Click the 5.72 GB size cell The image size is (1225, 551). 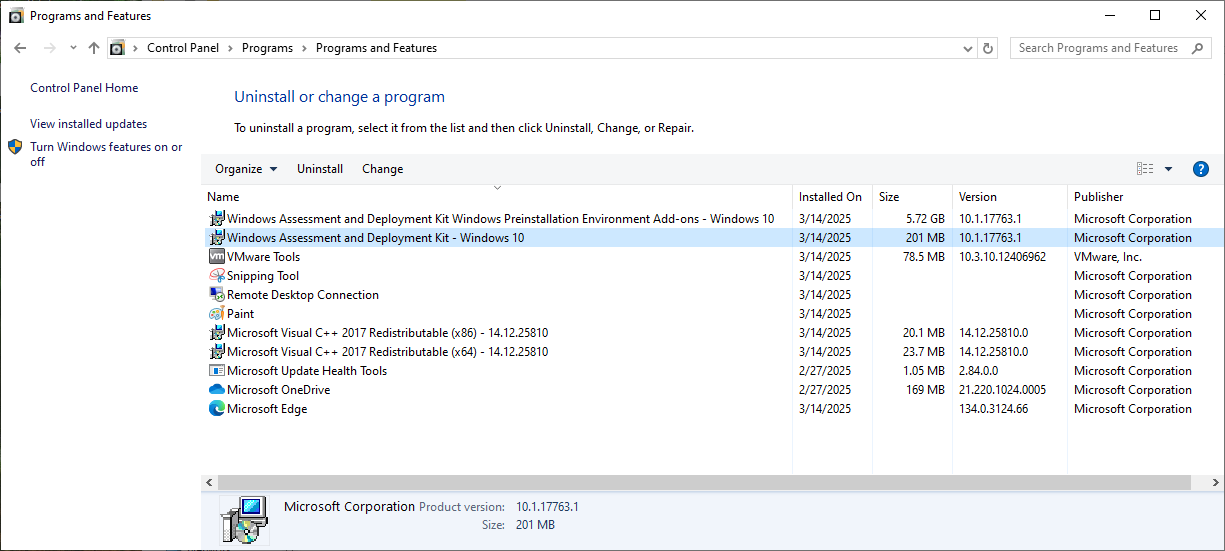(925, 219)
